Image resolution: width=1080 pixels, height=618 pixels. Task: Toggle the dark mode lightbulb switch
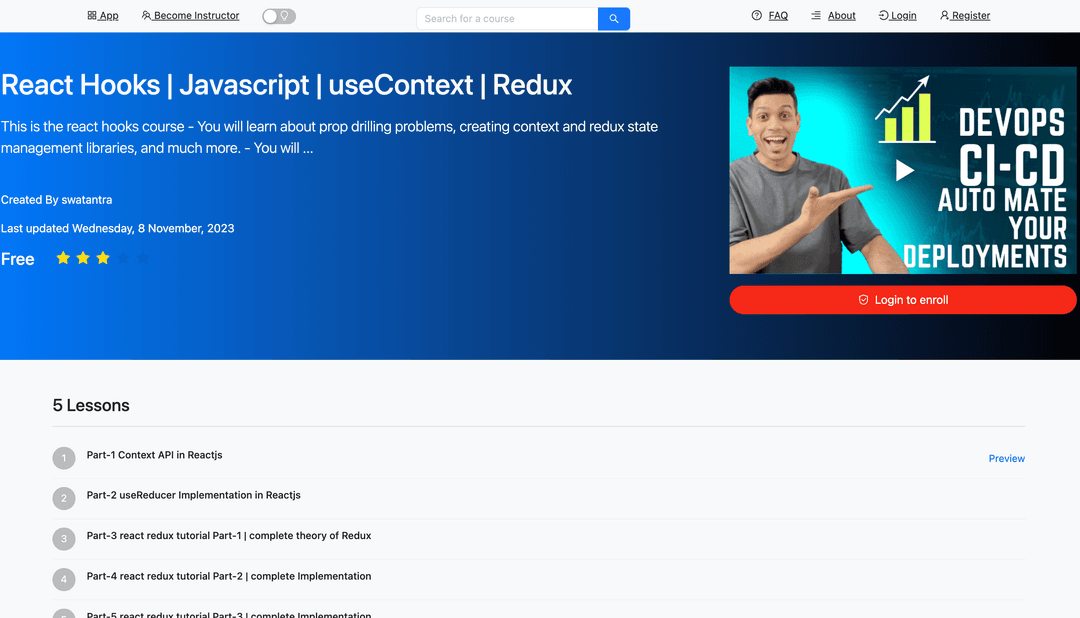(279, 16)
